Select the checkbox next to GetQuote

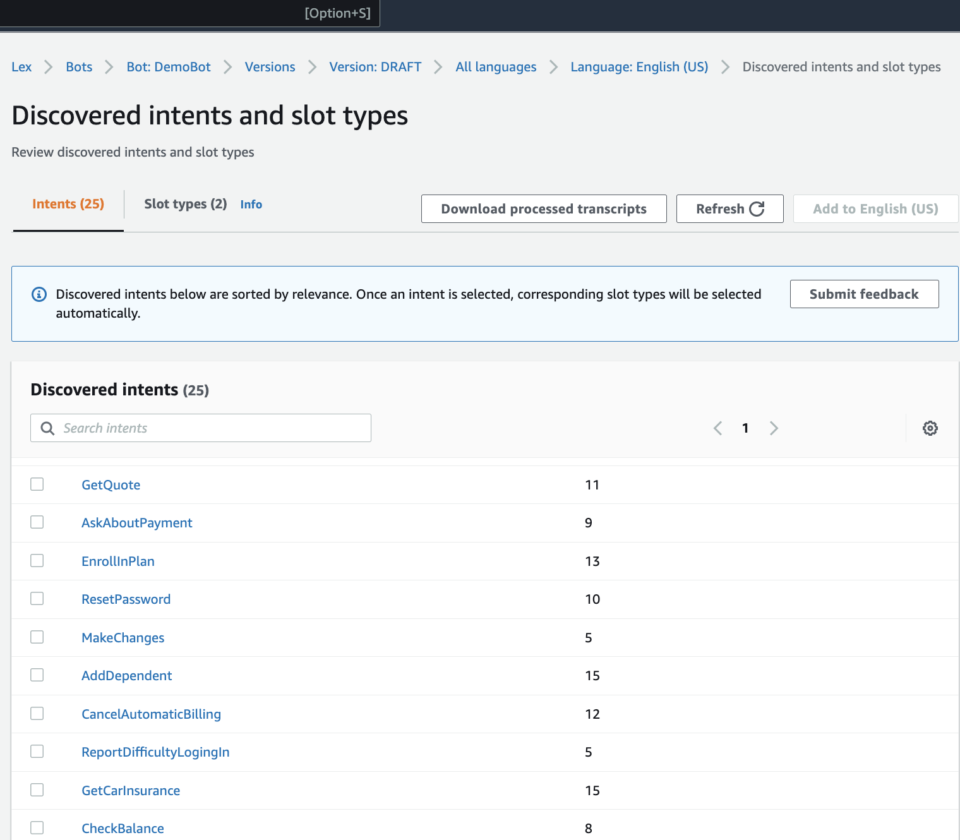(x=37, y=483)
